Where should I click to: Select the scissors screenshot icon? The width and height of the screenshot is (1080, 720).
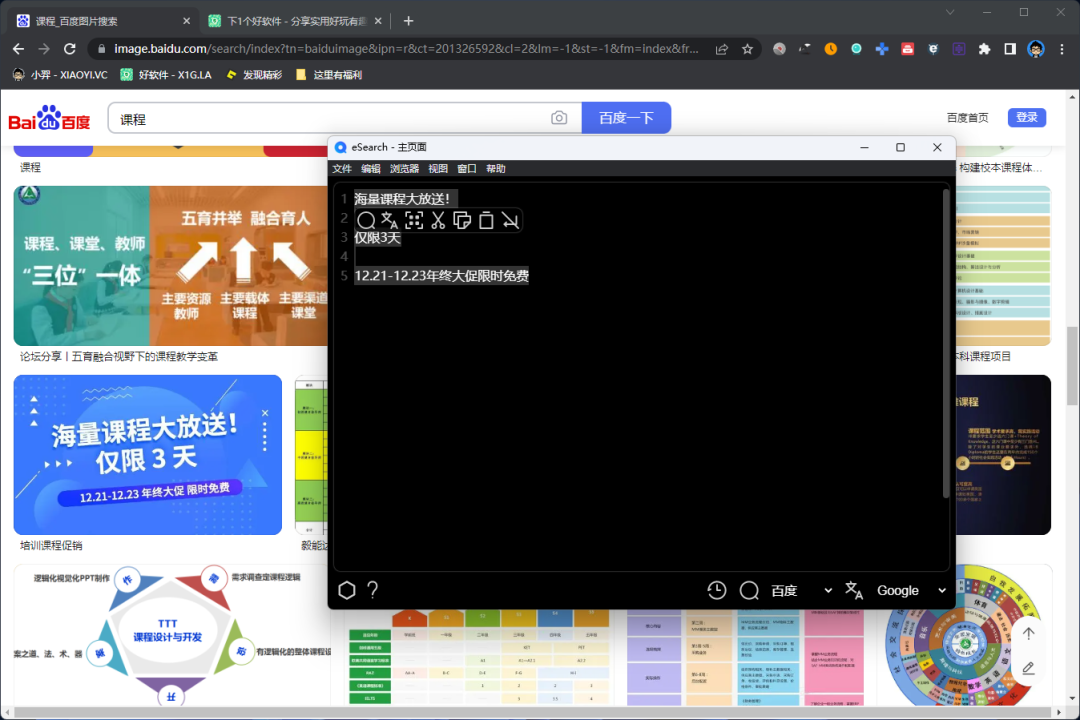pyautogui.click(x=438, y=221)
